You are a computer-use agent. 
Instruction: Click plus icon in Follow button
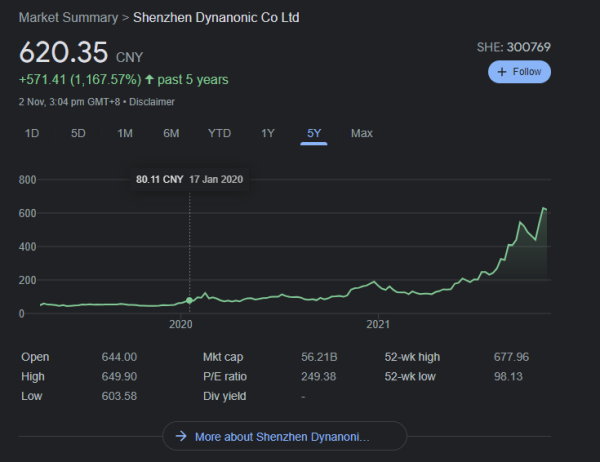(502, 72)
